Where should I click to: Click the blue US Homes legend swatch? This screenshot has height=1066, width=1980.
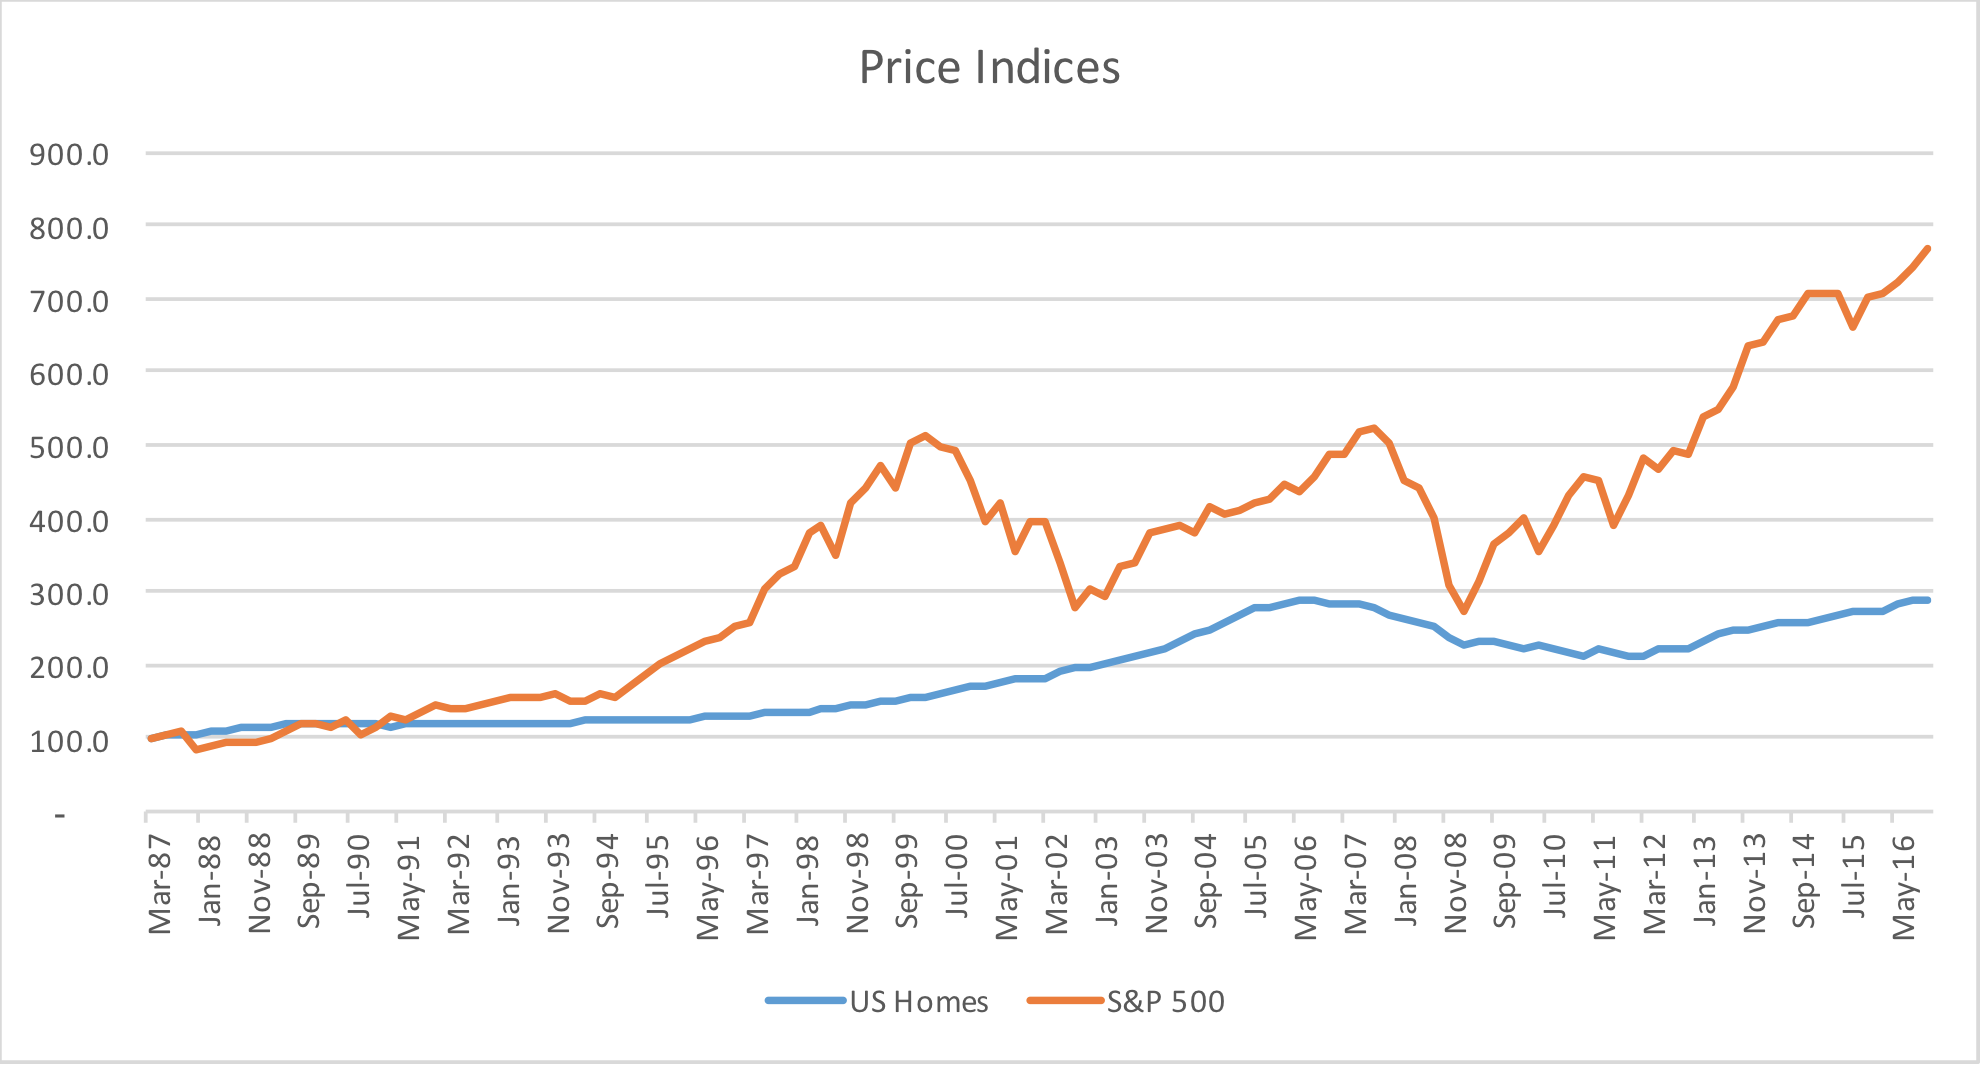click(x=805, y=1001)
